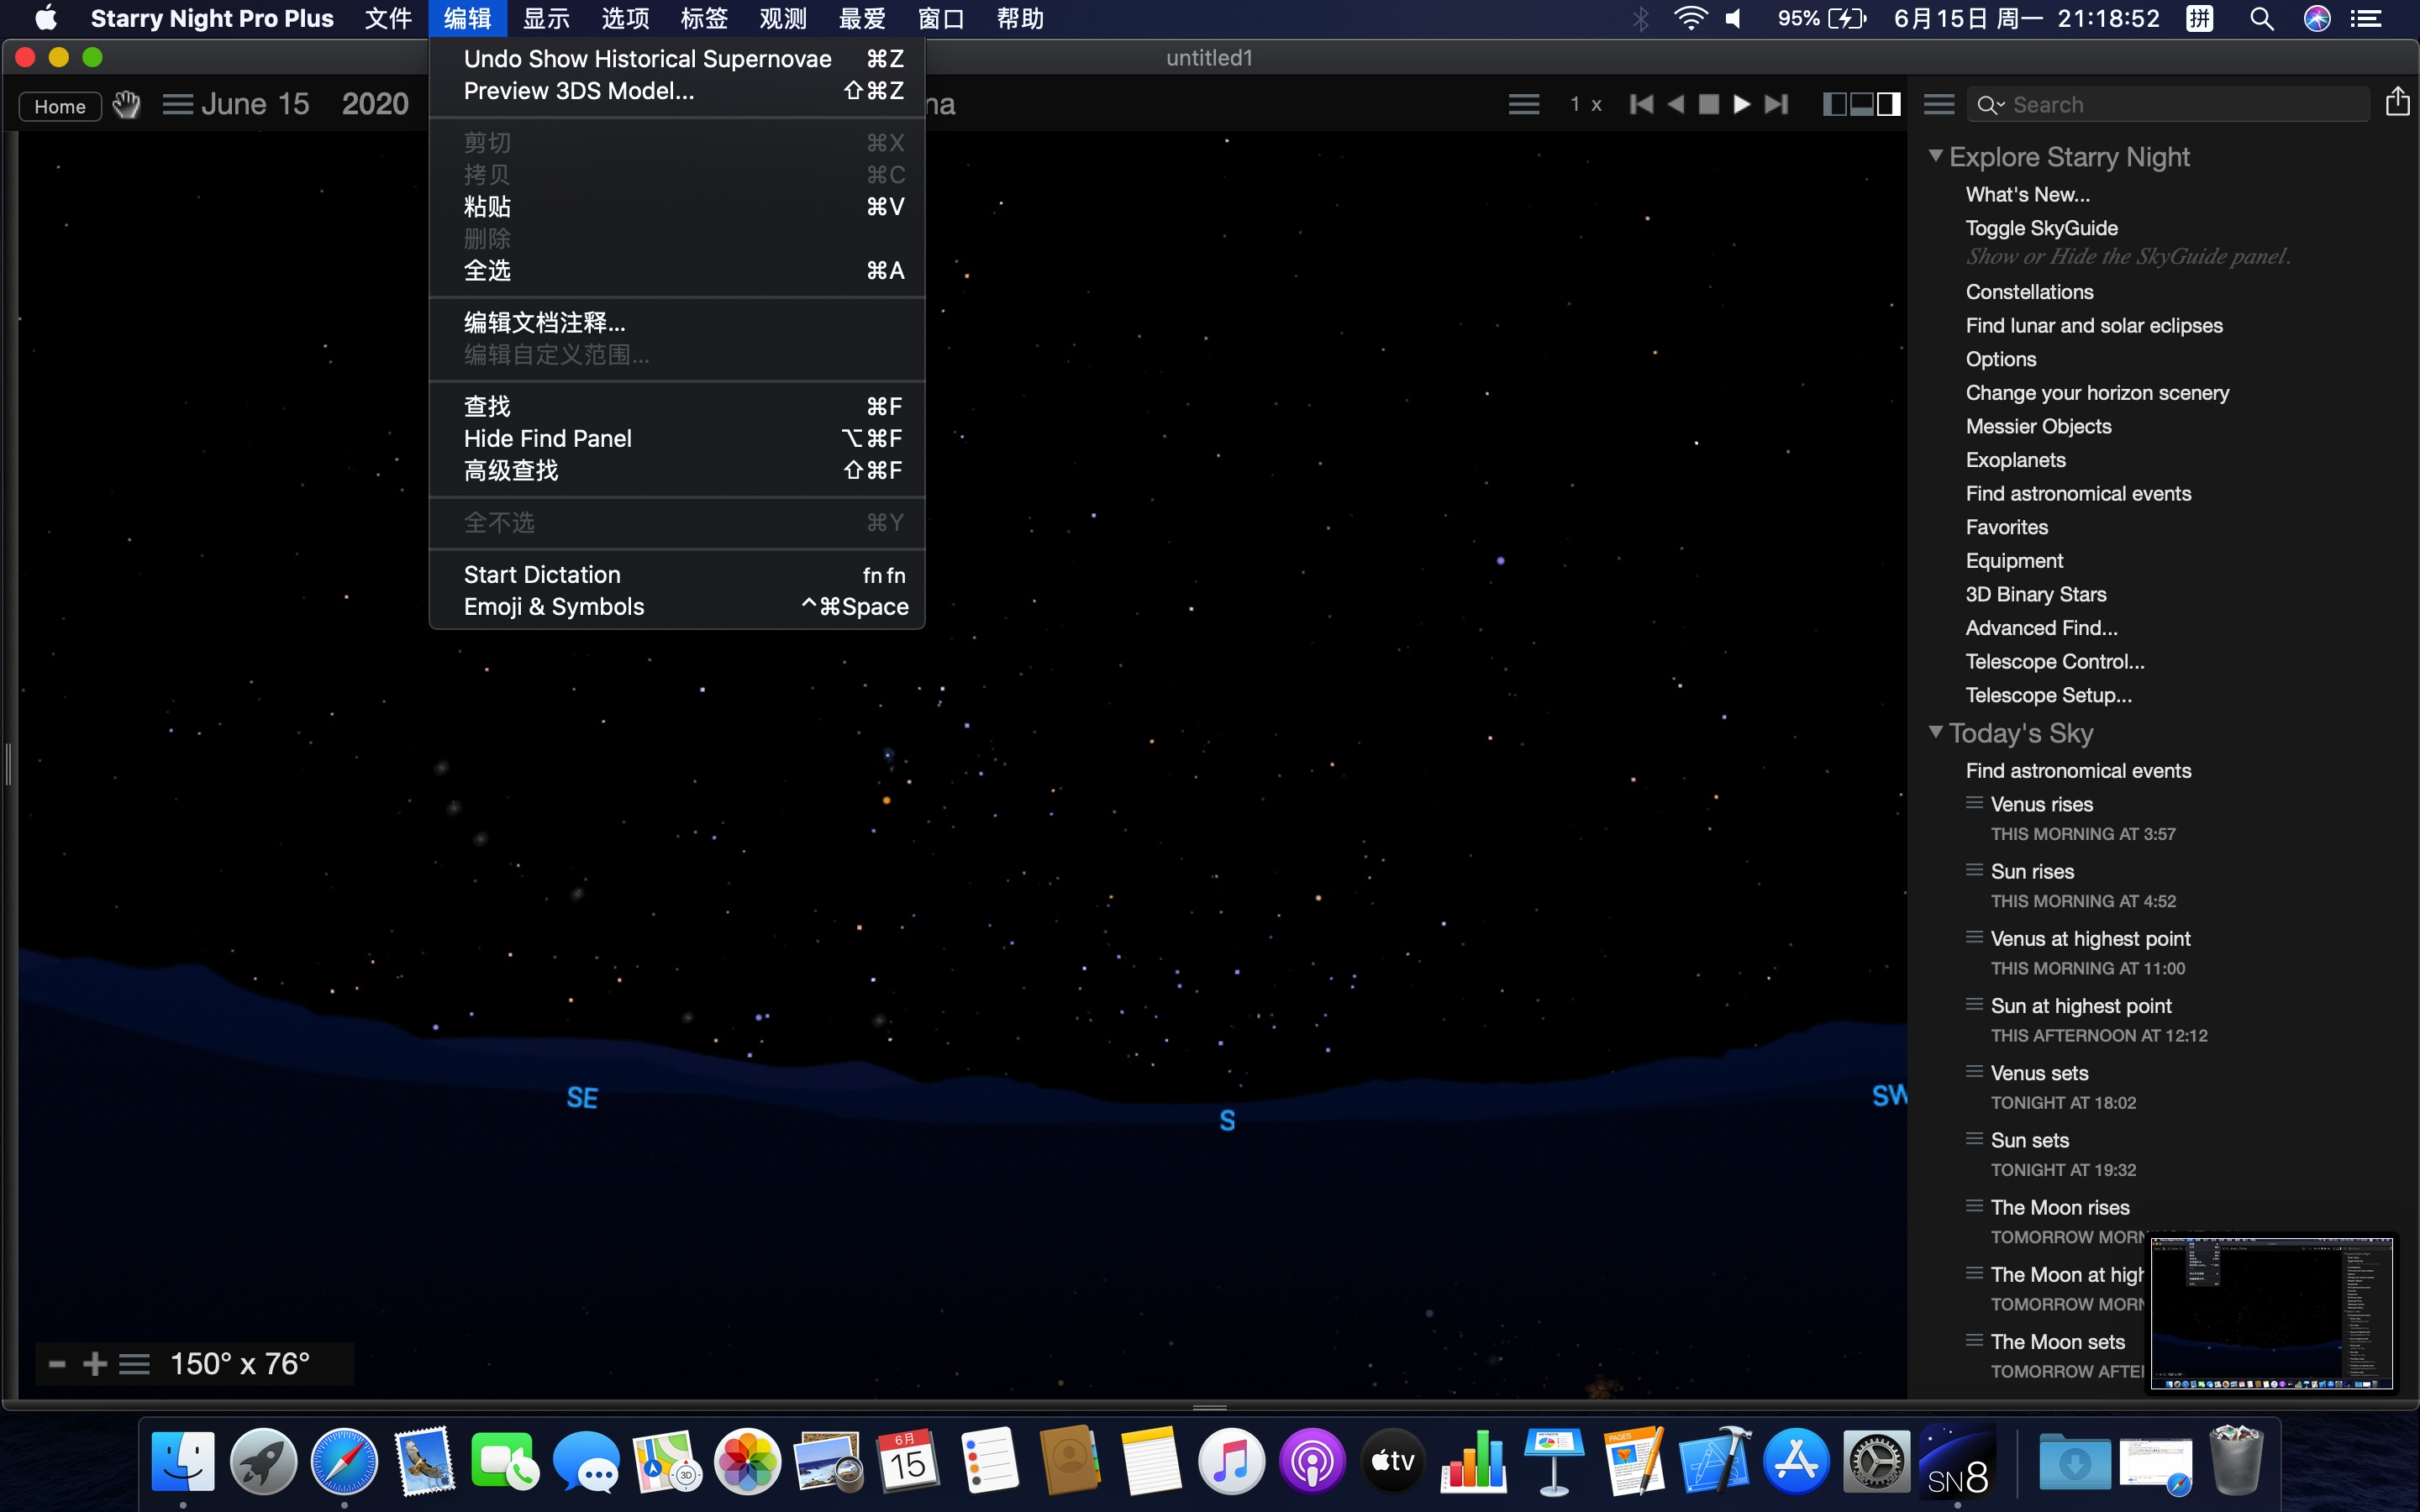Open the SkyGuide panel menu icon
Viewport: 2420px width, 1512px height.
pos(1939,104)
